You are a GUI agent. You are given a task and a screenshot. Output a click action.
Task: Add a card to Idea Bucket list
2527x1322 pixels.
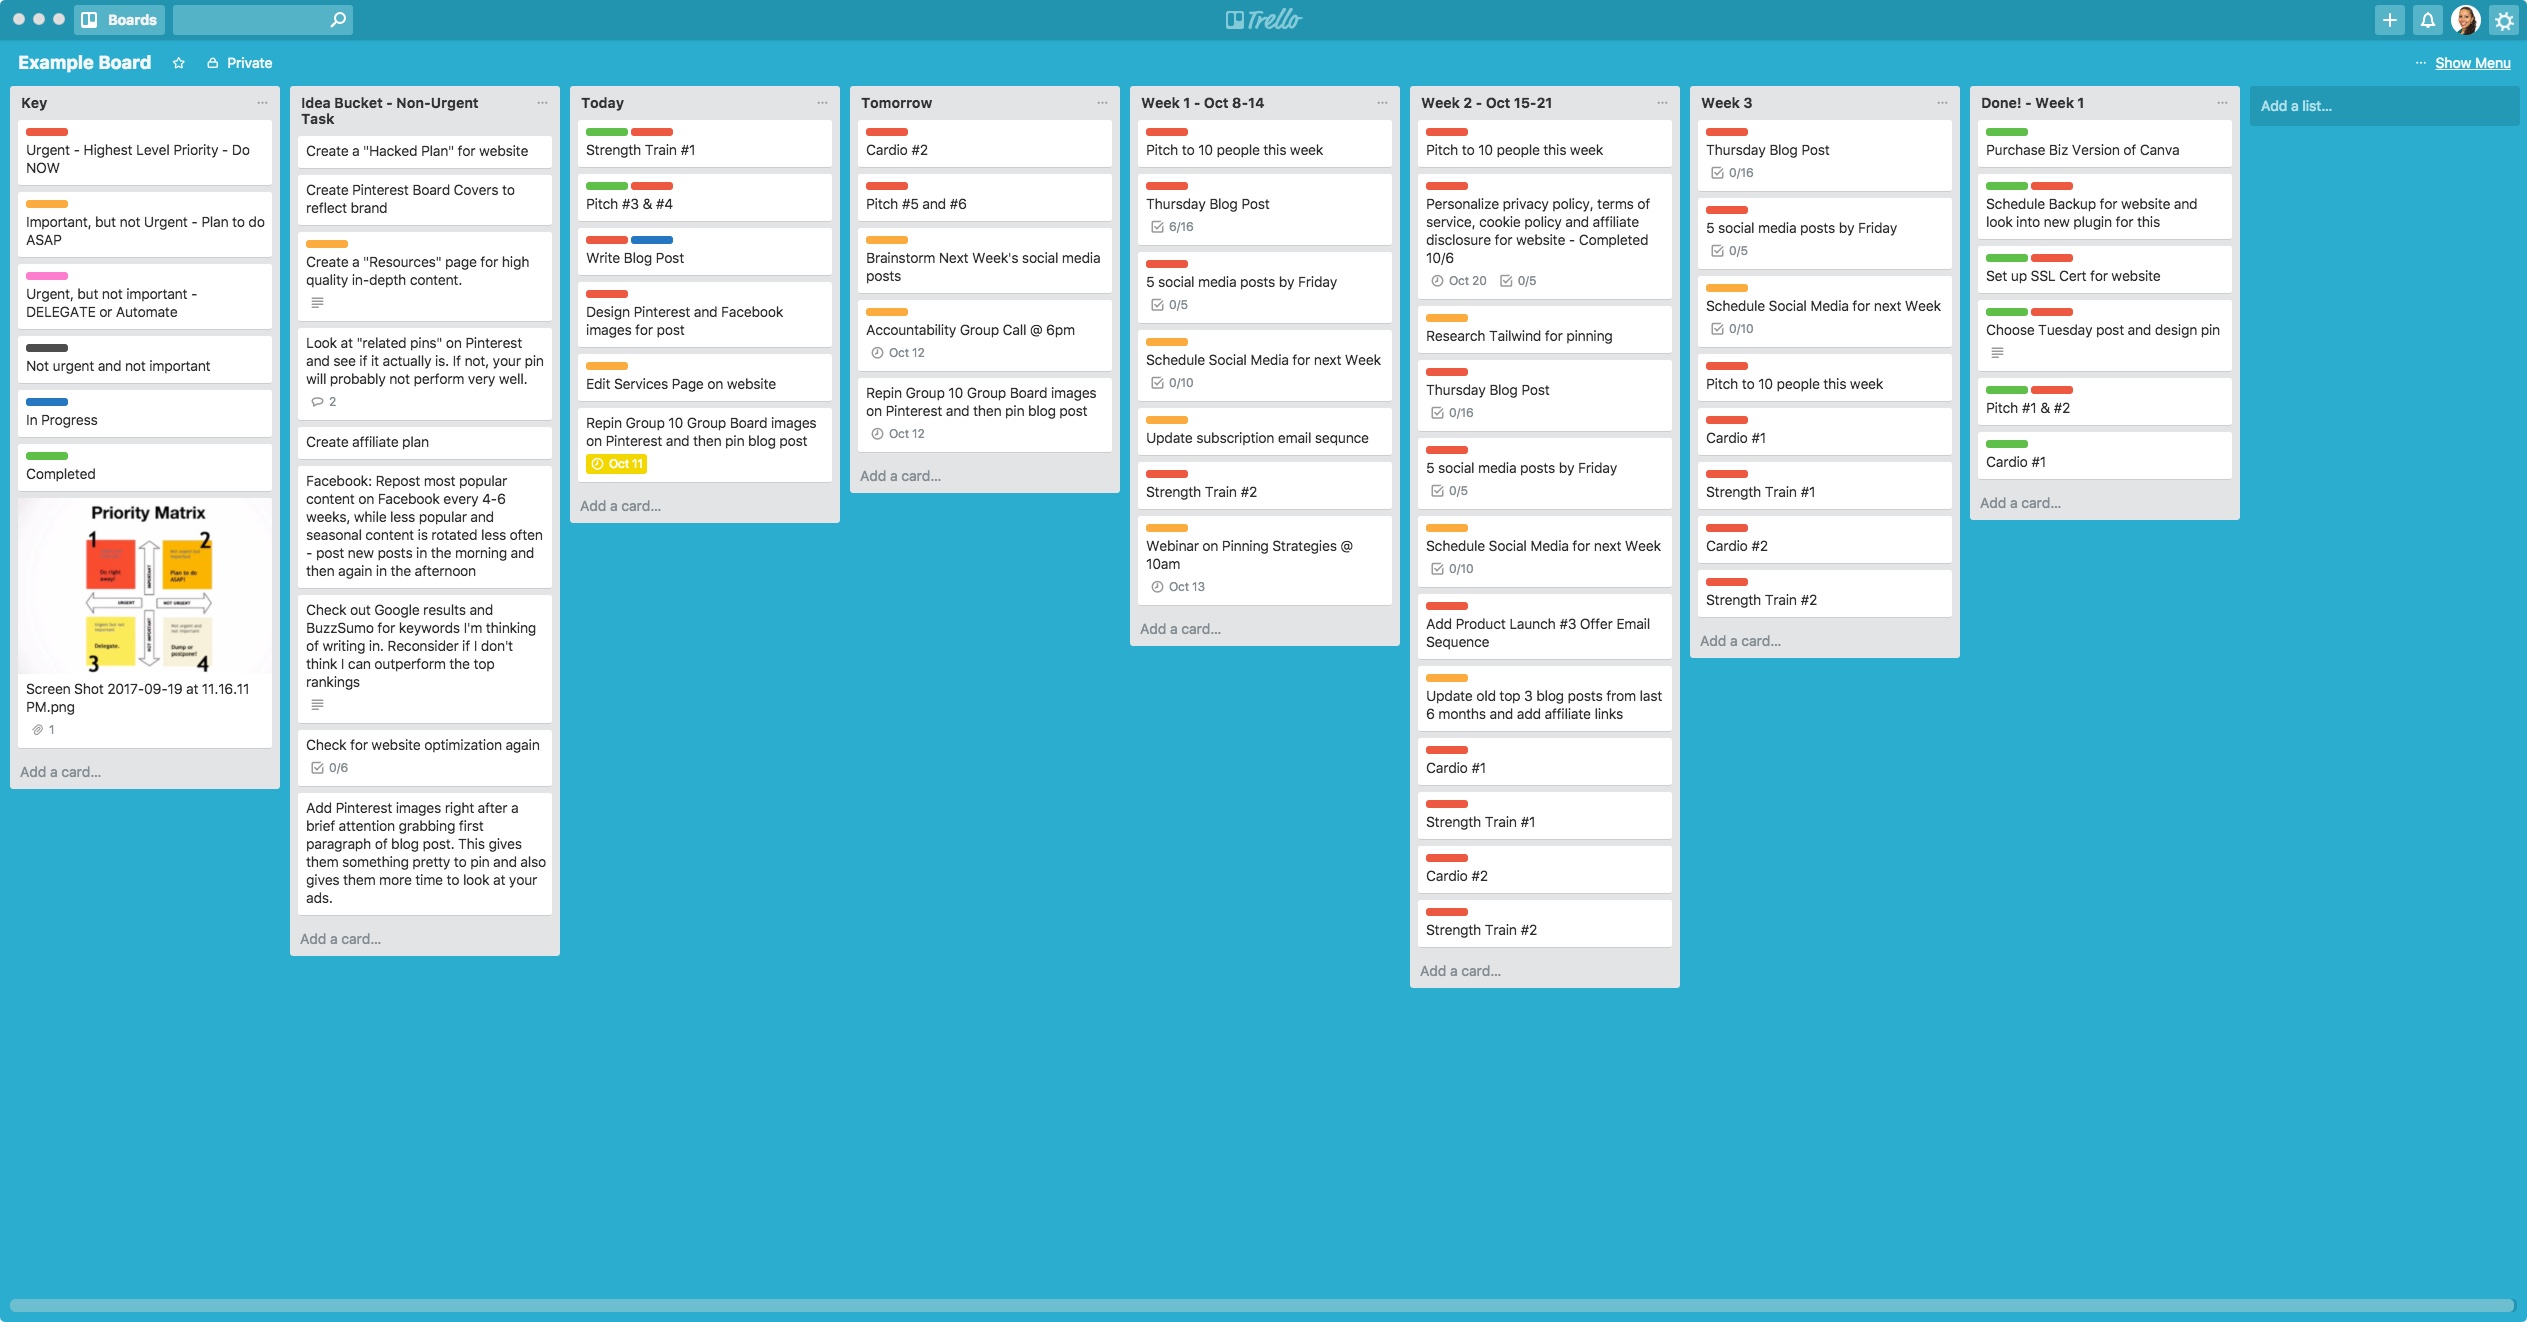[x=341, y=939]
